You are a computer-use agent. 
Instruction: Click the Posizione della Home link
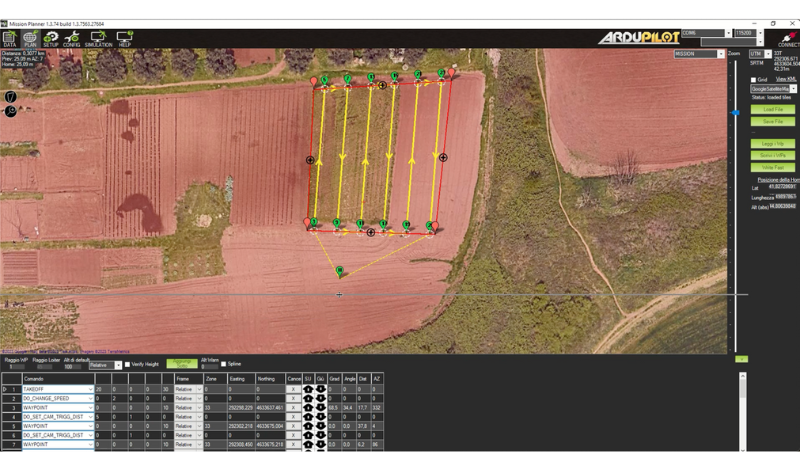(778, 180)
